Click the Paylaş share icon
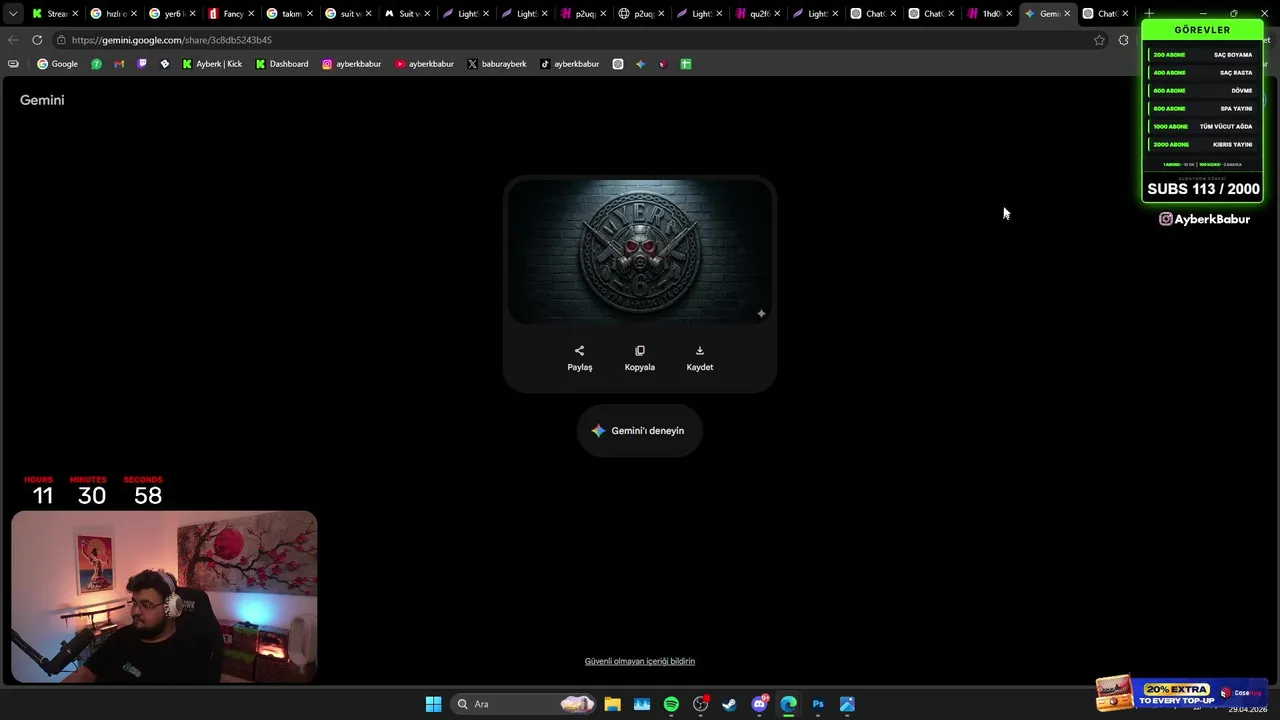Screen dimensions: 1280x720 (579, 351)
